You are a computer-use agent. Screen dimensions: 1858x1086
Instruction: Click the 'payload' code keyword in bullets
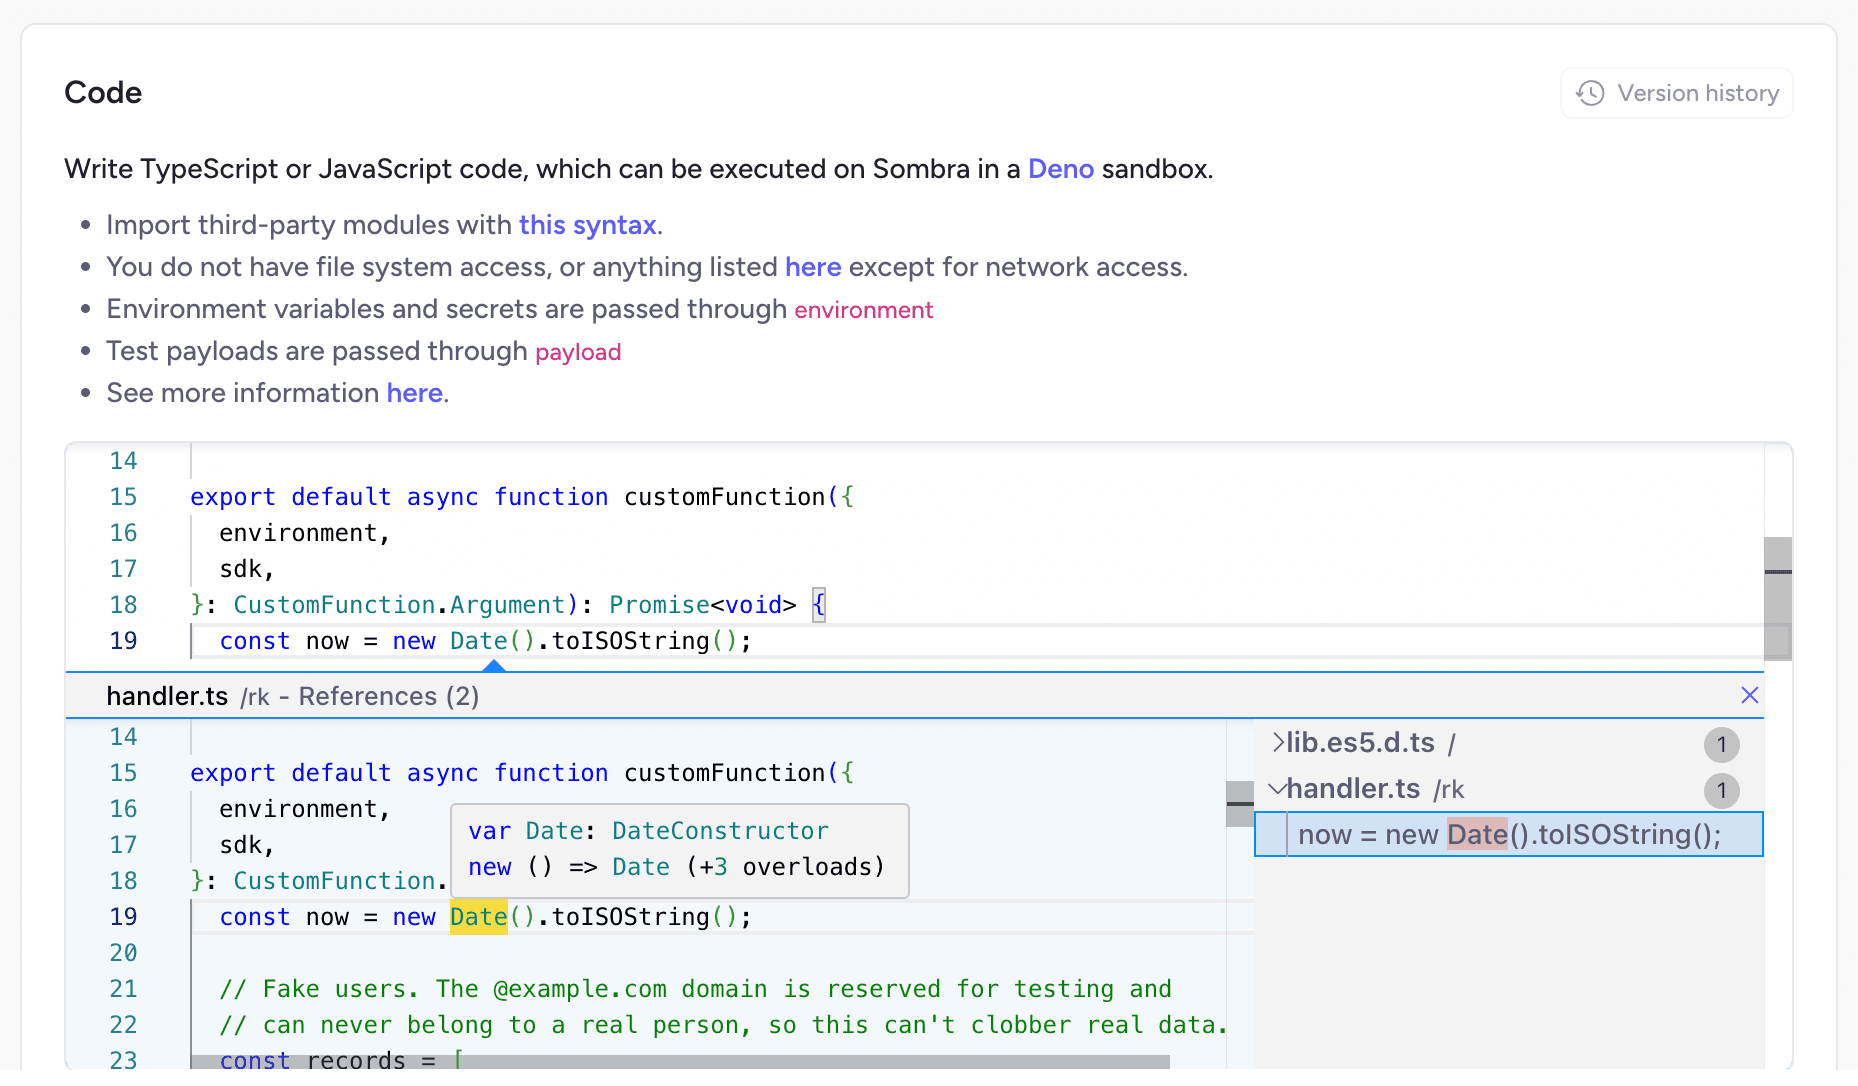pyautogui.click(x=578, y=352)
